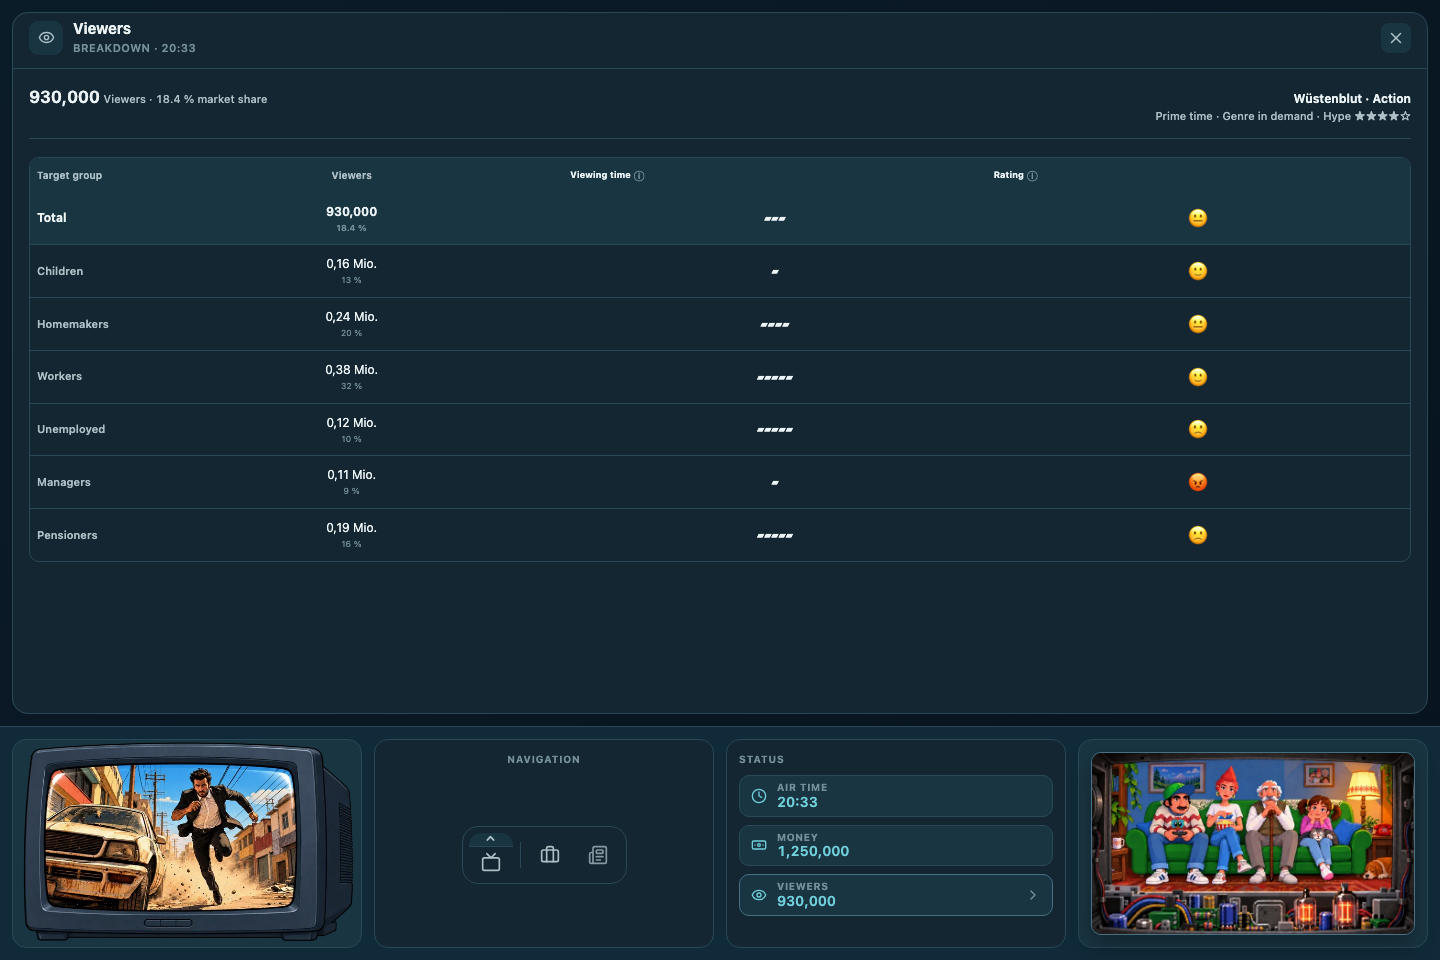
Task: Click the Children row rating smiley
Action: click(1198, 271)
